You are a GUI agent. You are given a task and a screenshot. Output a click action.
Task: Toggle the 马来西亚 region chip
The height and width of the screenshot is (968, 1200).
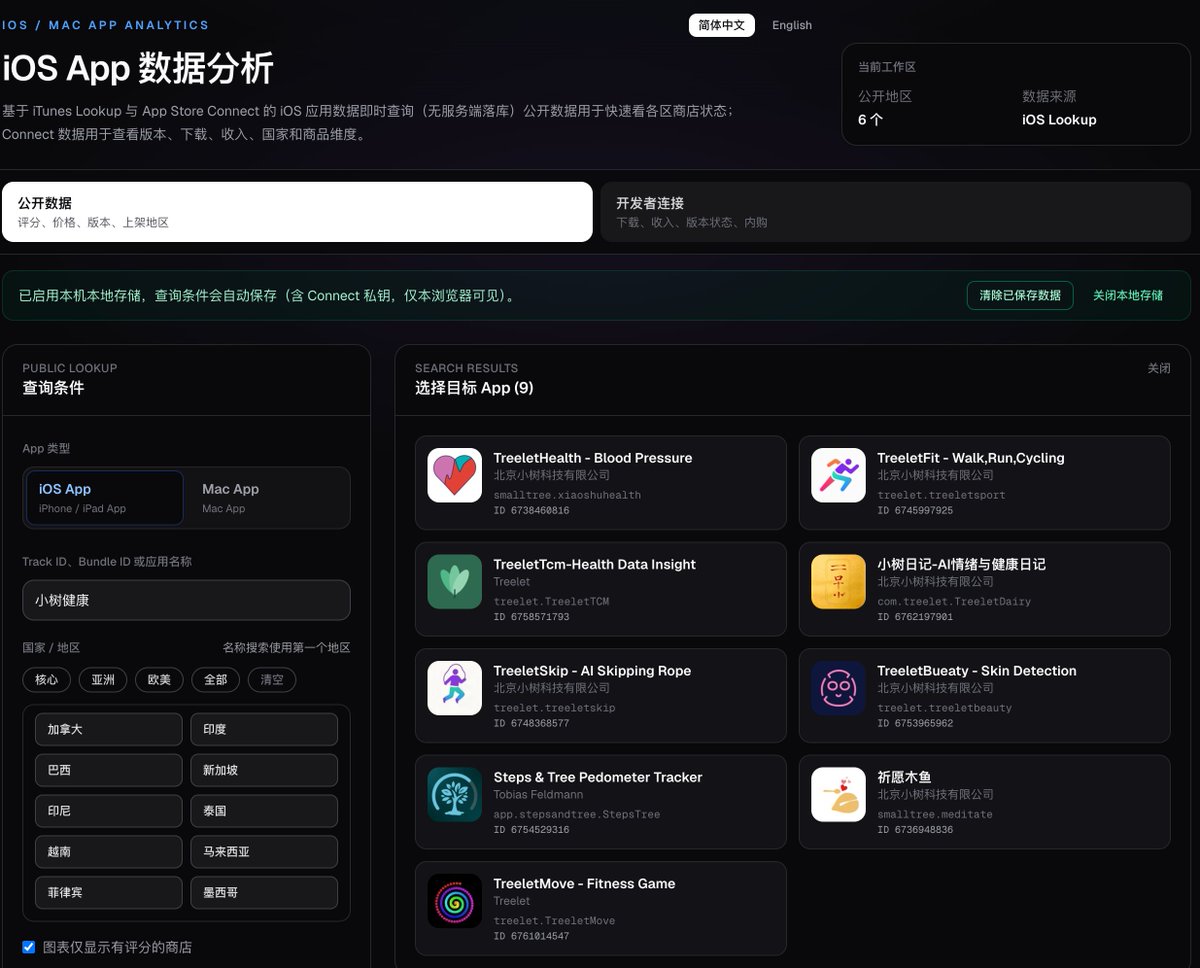point(264,852)
